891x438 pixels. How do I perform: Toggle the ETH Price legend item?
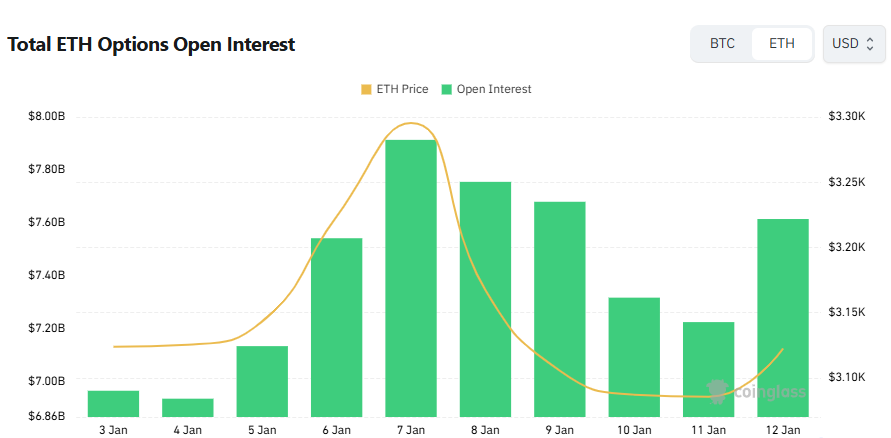(x=401, y=89)
